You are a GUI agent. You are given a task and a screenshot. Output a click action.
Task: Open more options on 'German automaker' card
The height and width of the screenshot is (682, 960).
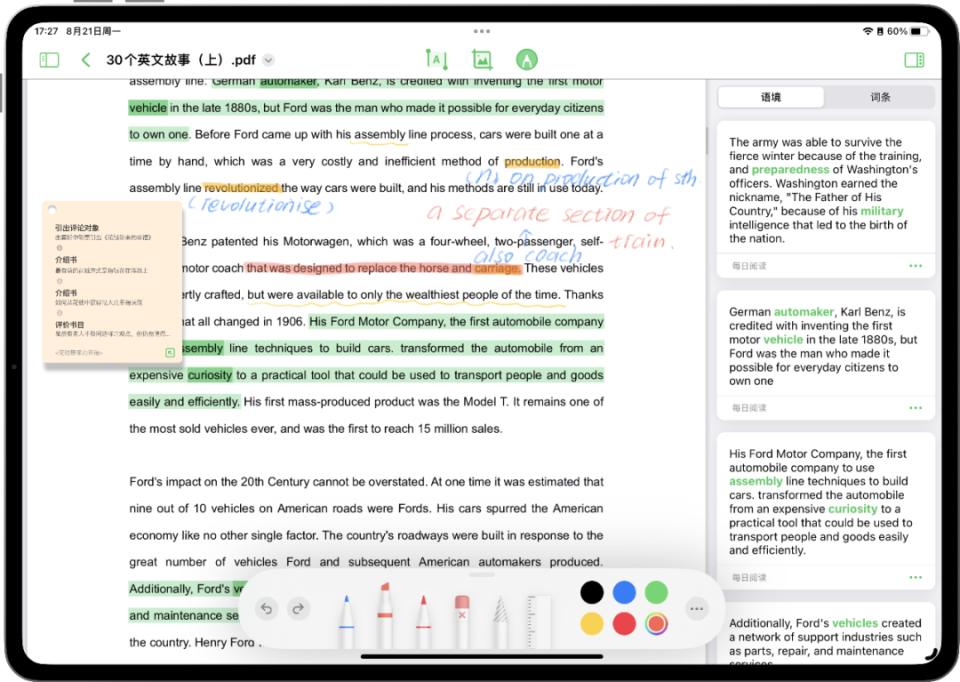[x=915, y=408]
